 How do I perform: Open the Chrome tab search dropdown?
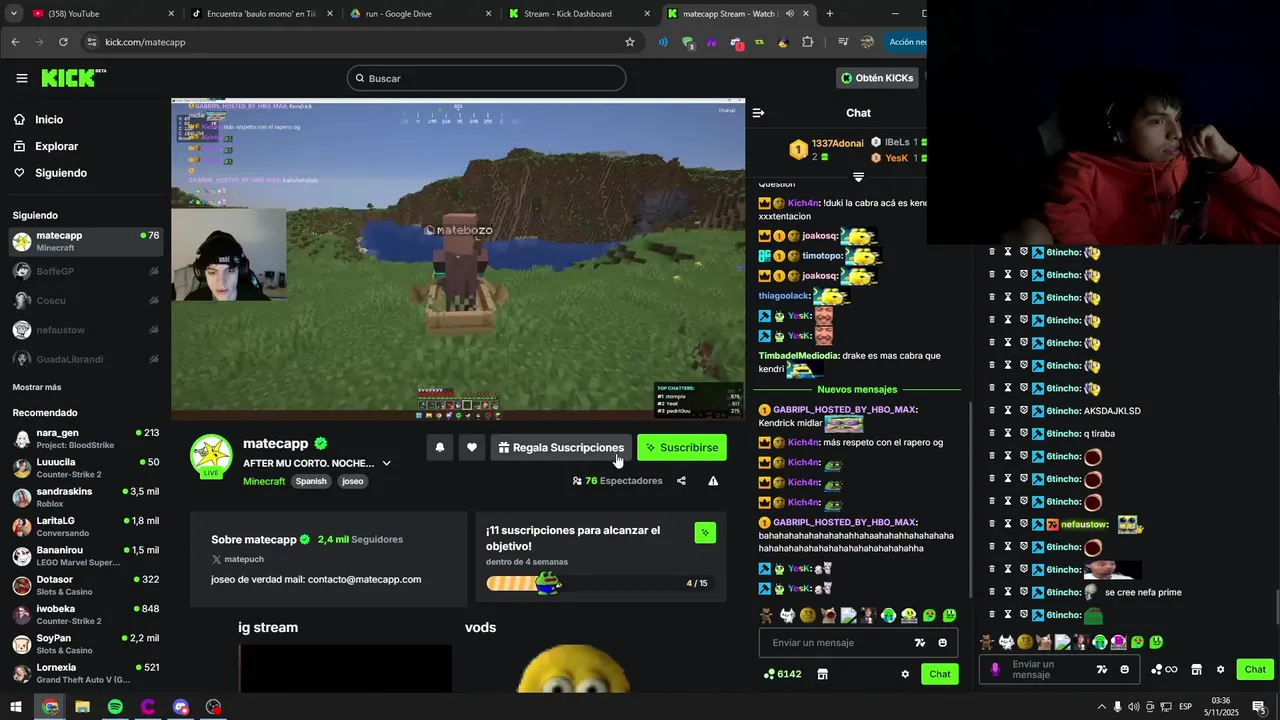pyautogui.click(x=13, y=14)
